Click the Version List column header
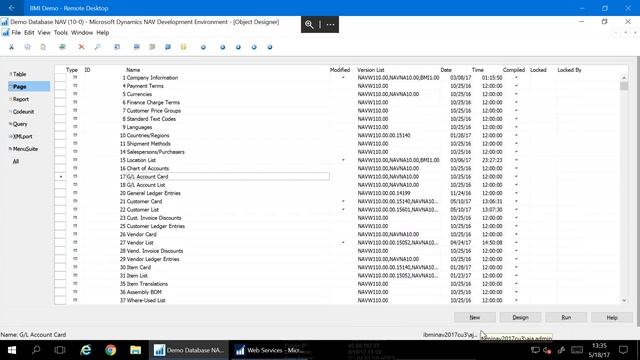 (x=371, y=70)
